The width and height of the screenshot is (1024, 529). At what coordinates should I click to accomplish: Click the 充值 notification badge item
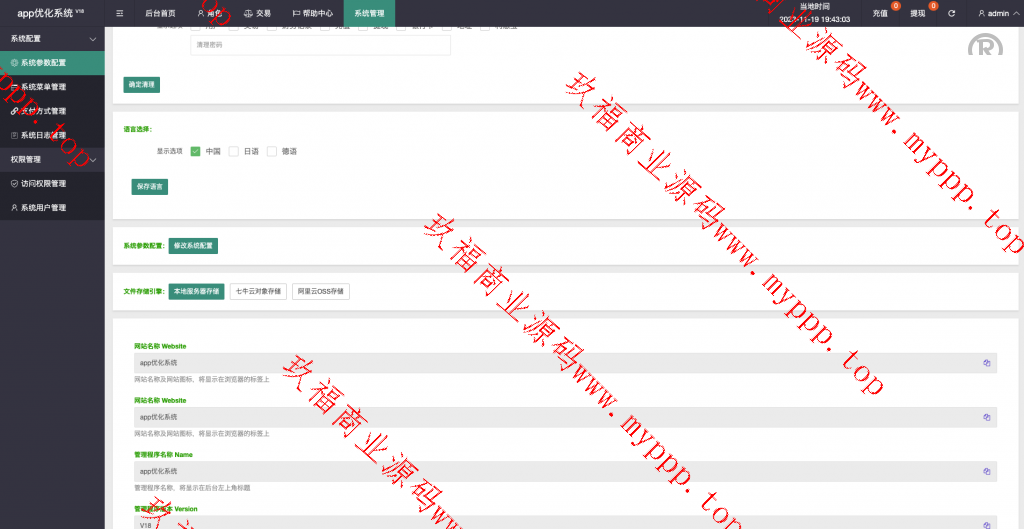[x=882, y=13]
